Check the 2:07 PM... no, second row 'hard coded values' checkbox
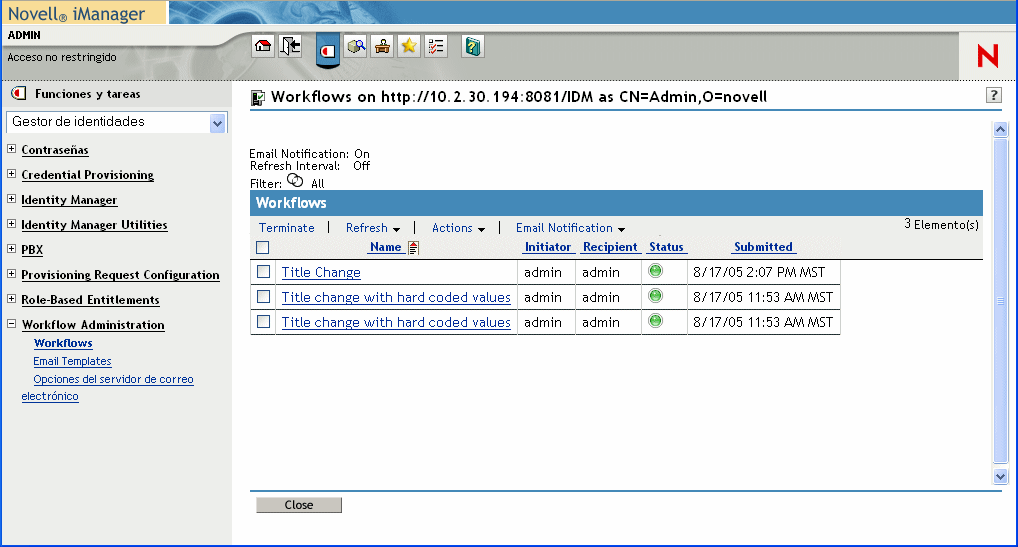The height and width of the screenshot is (547, 1018). coord(263,297)
